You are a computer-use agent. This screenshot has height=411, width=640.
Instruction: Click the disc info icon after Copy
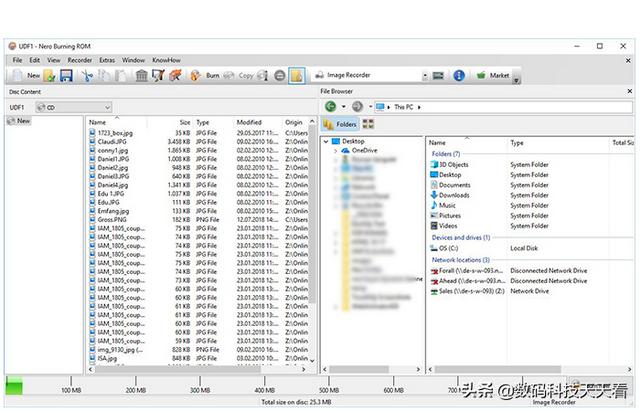click(263, 76)
